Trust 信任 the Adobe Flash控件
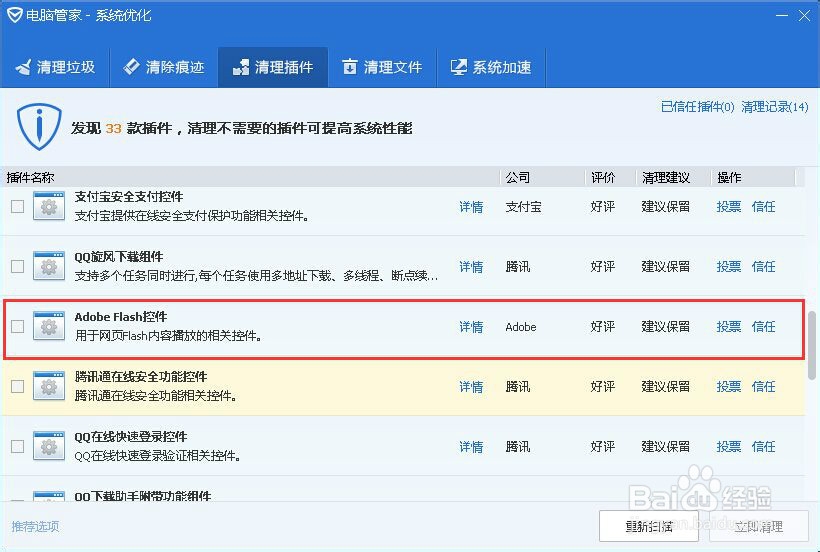 pos(763,327)
